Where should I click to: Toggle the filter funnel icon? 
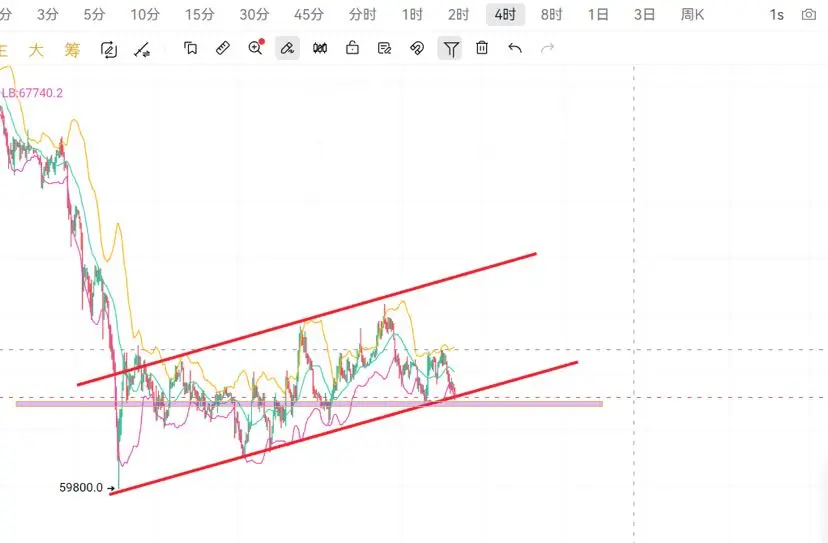click(450, 49)
